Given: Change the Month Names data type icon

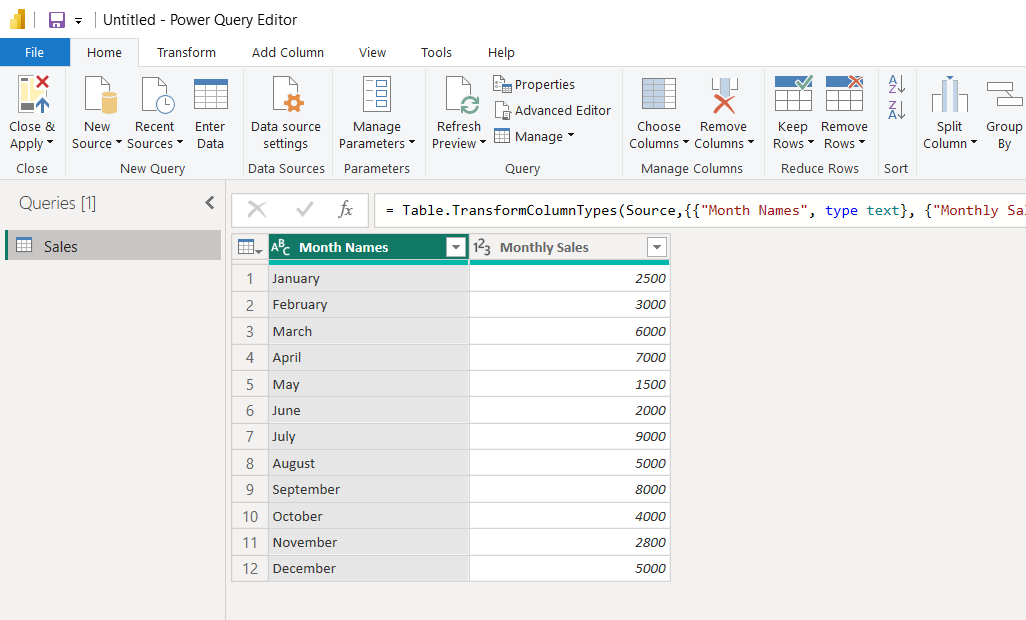Looking at the screenshot, I should tap(281, 248).
